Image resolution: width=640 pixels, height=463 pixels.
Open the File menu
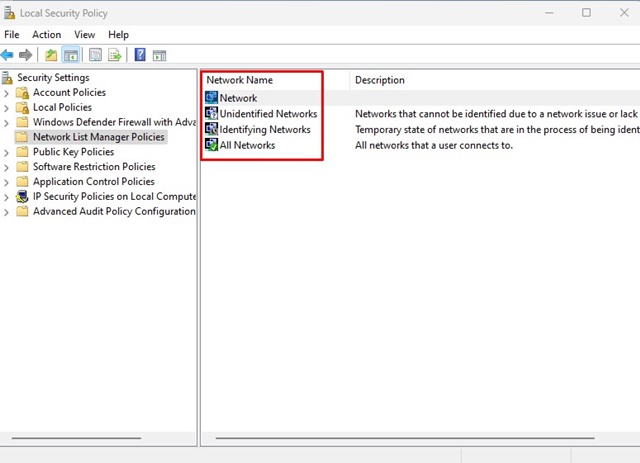click(x=12, y=35)
